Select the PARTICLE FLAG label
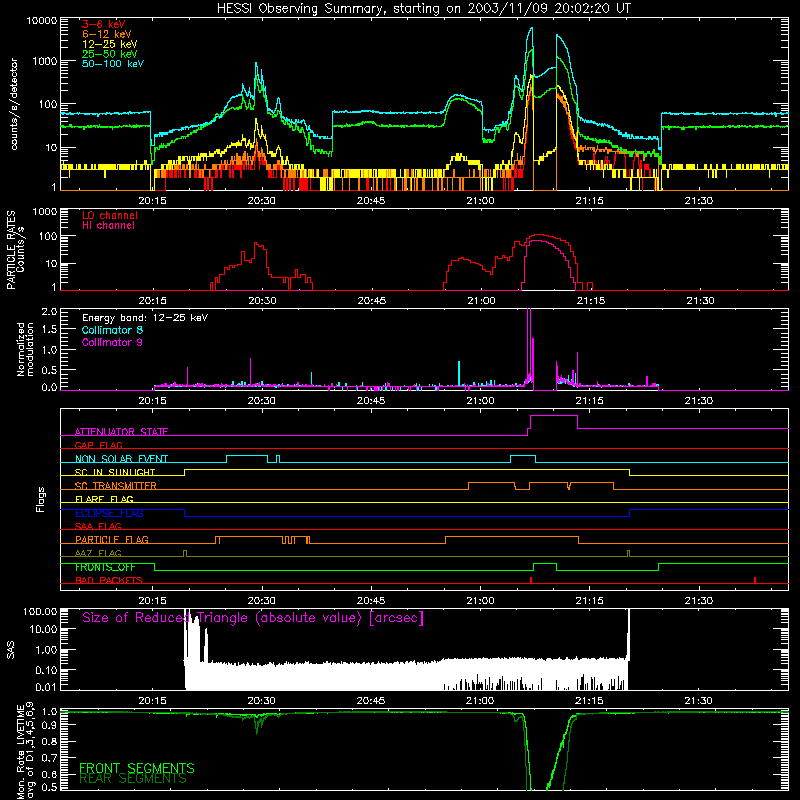Viewport: 800px width, 800px height. (112, 539)
